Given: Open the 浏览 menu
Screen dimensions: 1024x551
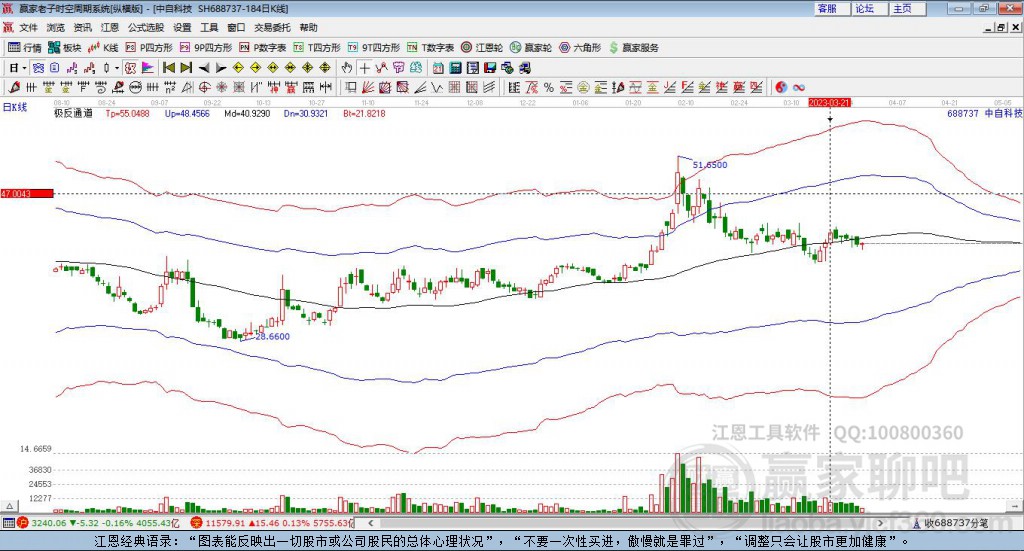Looking at the screenshot, I should pos(56,27).
